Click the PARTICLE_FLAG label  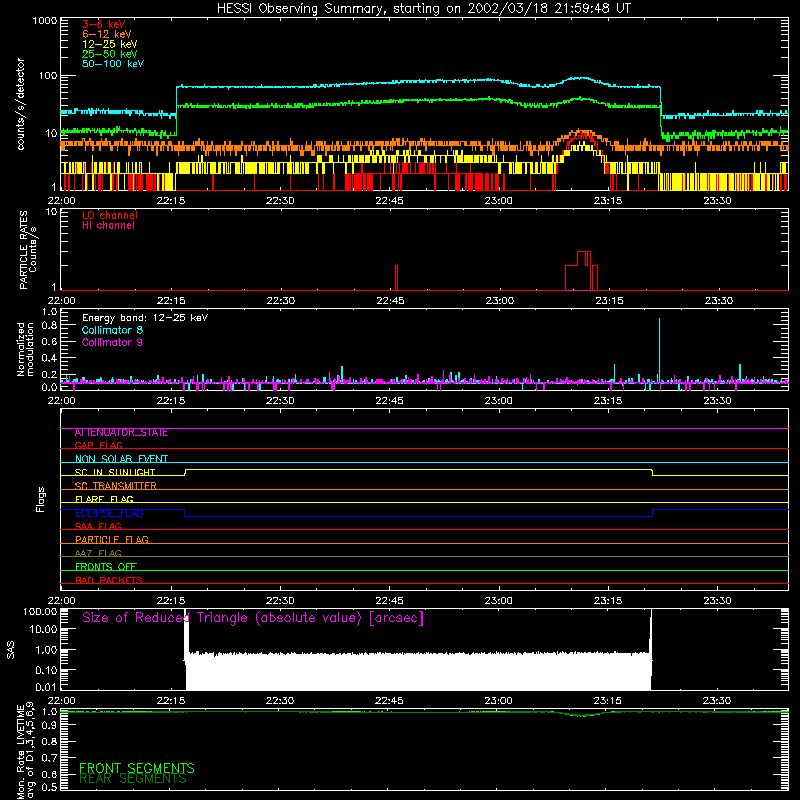point(112,540)
